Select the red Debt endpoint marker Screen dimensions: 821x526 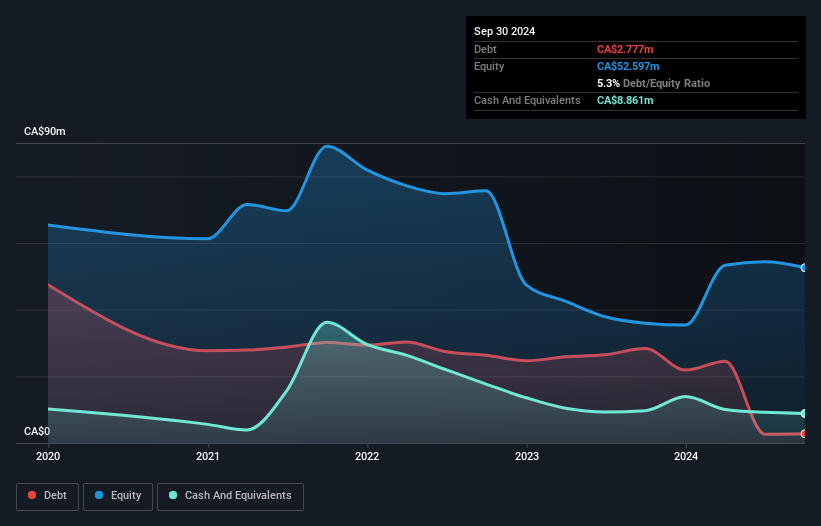click(x=804, y=434)
